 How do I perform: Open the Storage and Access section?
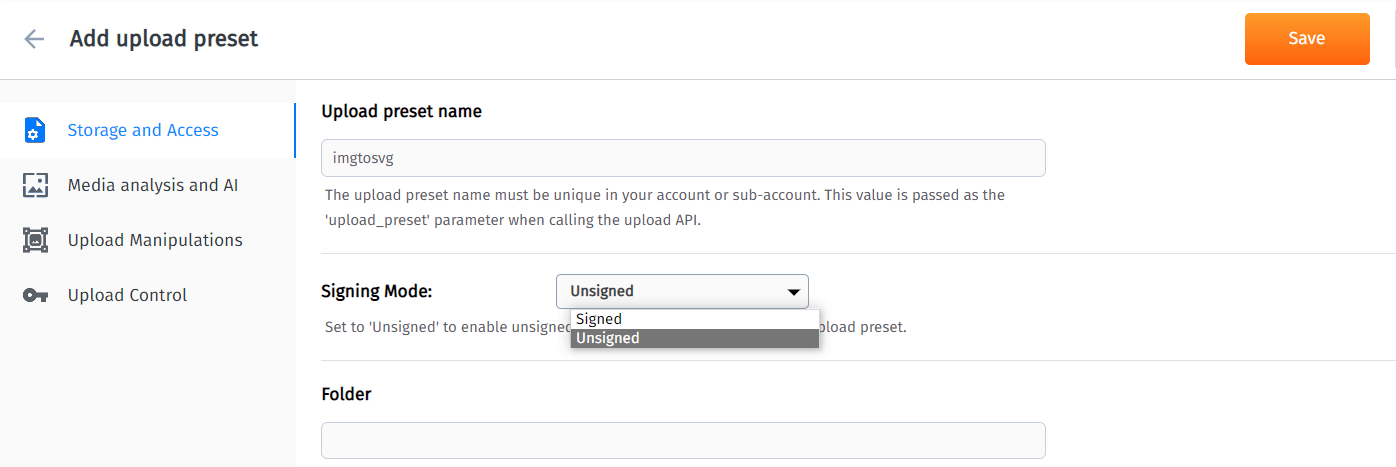(143, 130)
